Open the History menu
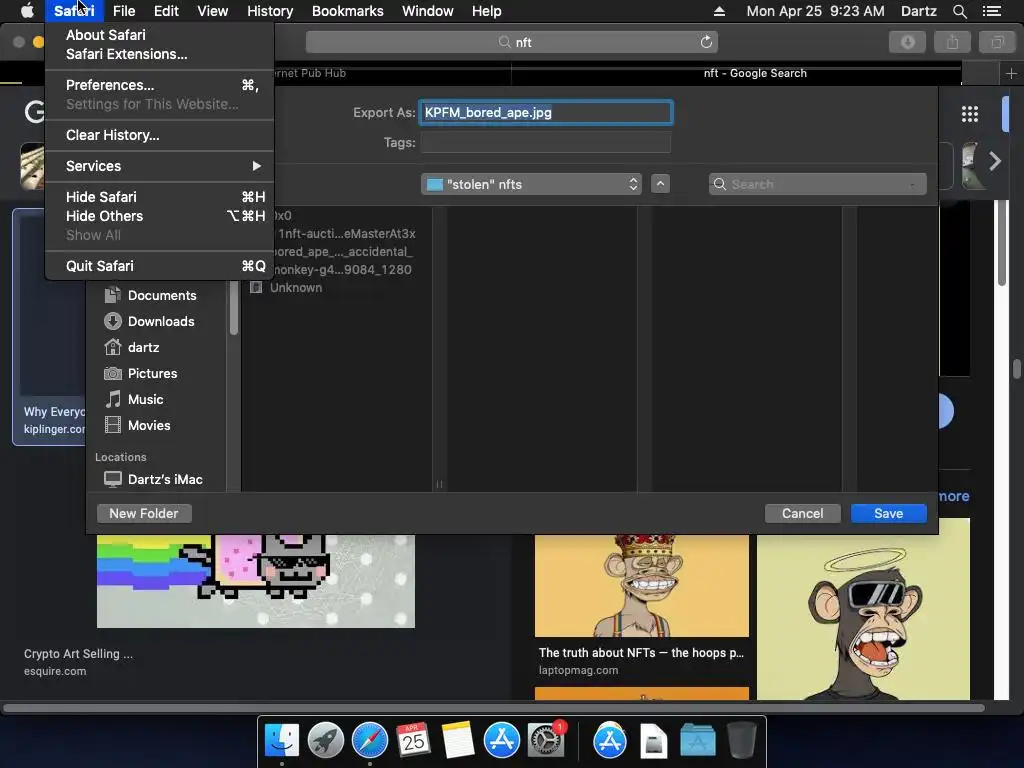 tap(270, 11)
